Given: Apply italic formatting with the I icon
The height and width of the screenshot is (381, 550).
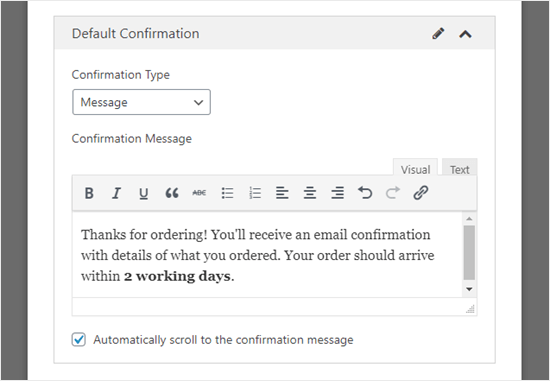Looking at the screenshot, I should (x=116, y=193).
